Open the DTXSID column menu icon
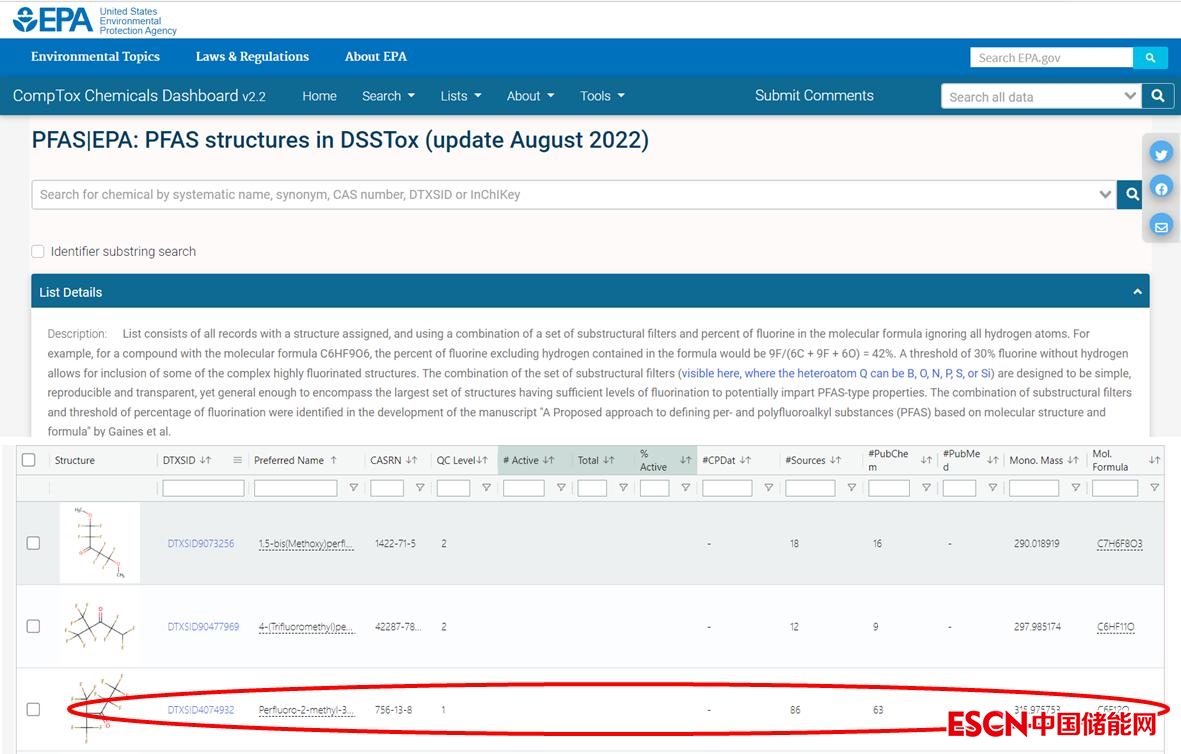Viewport: 1181px width, 754px height. click(237, 460)
